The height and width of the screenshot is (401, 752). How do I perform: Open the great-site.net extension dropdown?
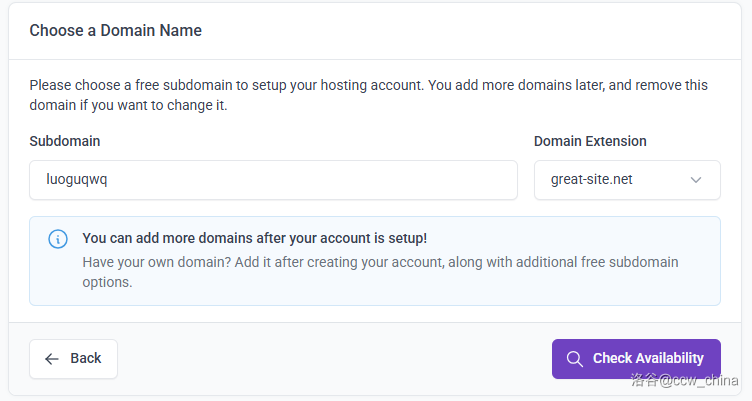(x=626, y=181)
